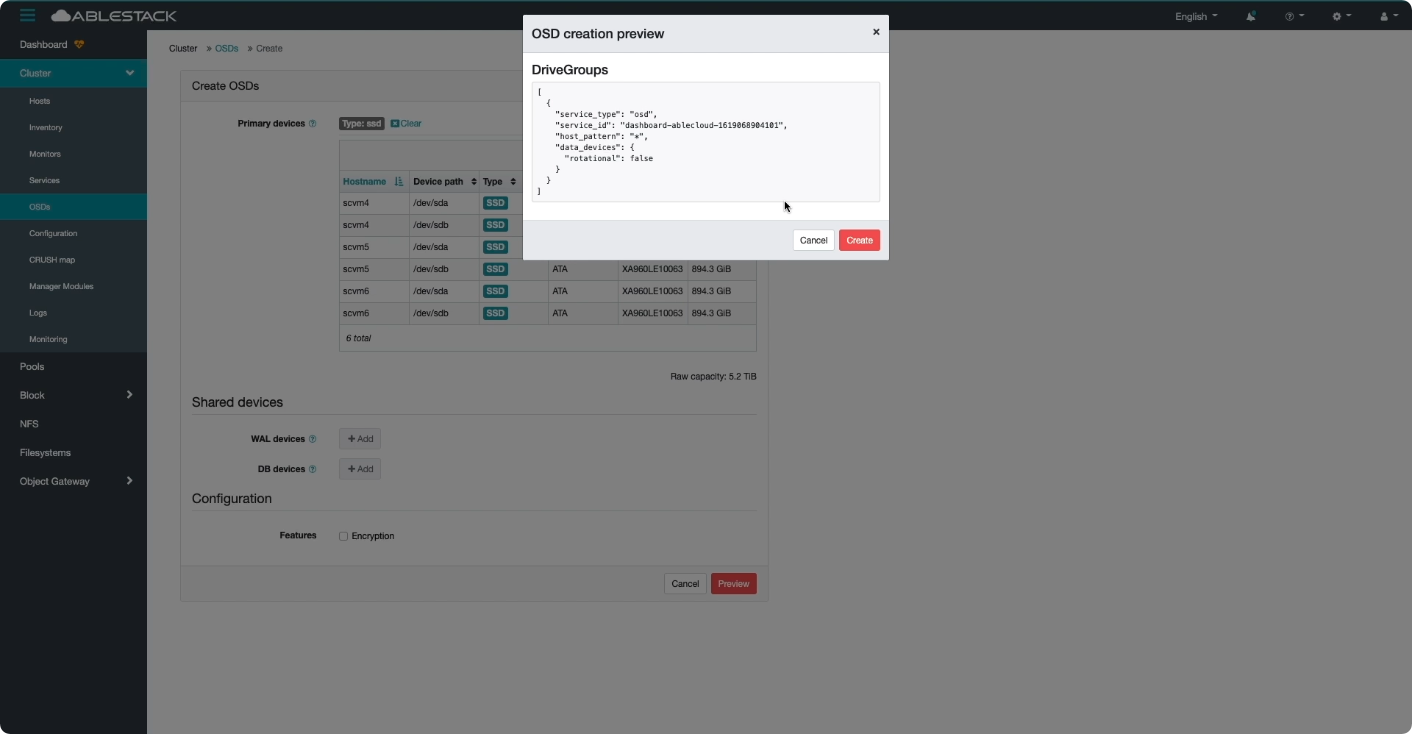Open the ABLESTACK logo home link

point(113,15)
